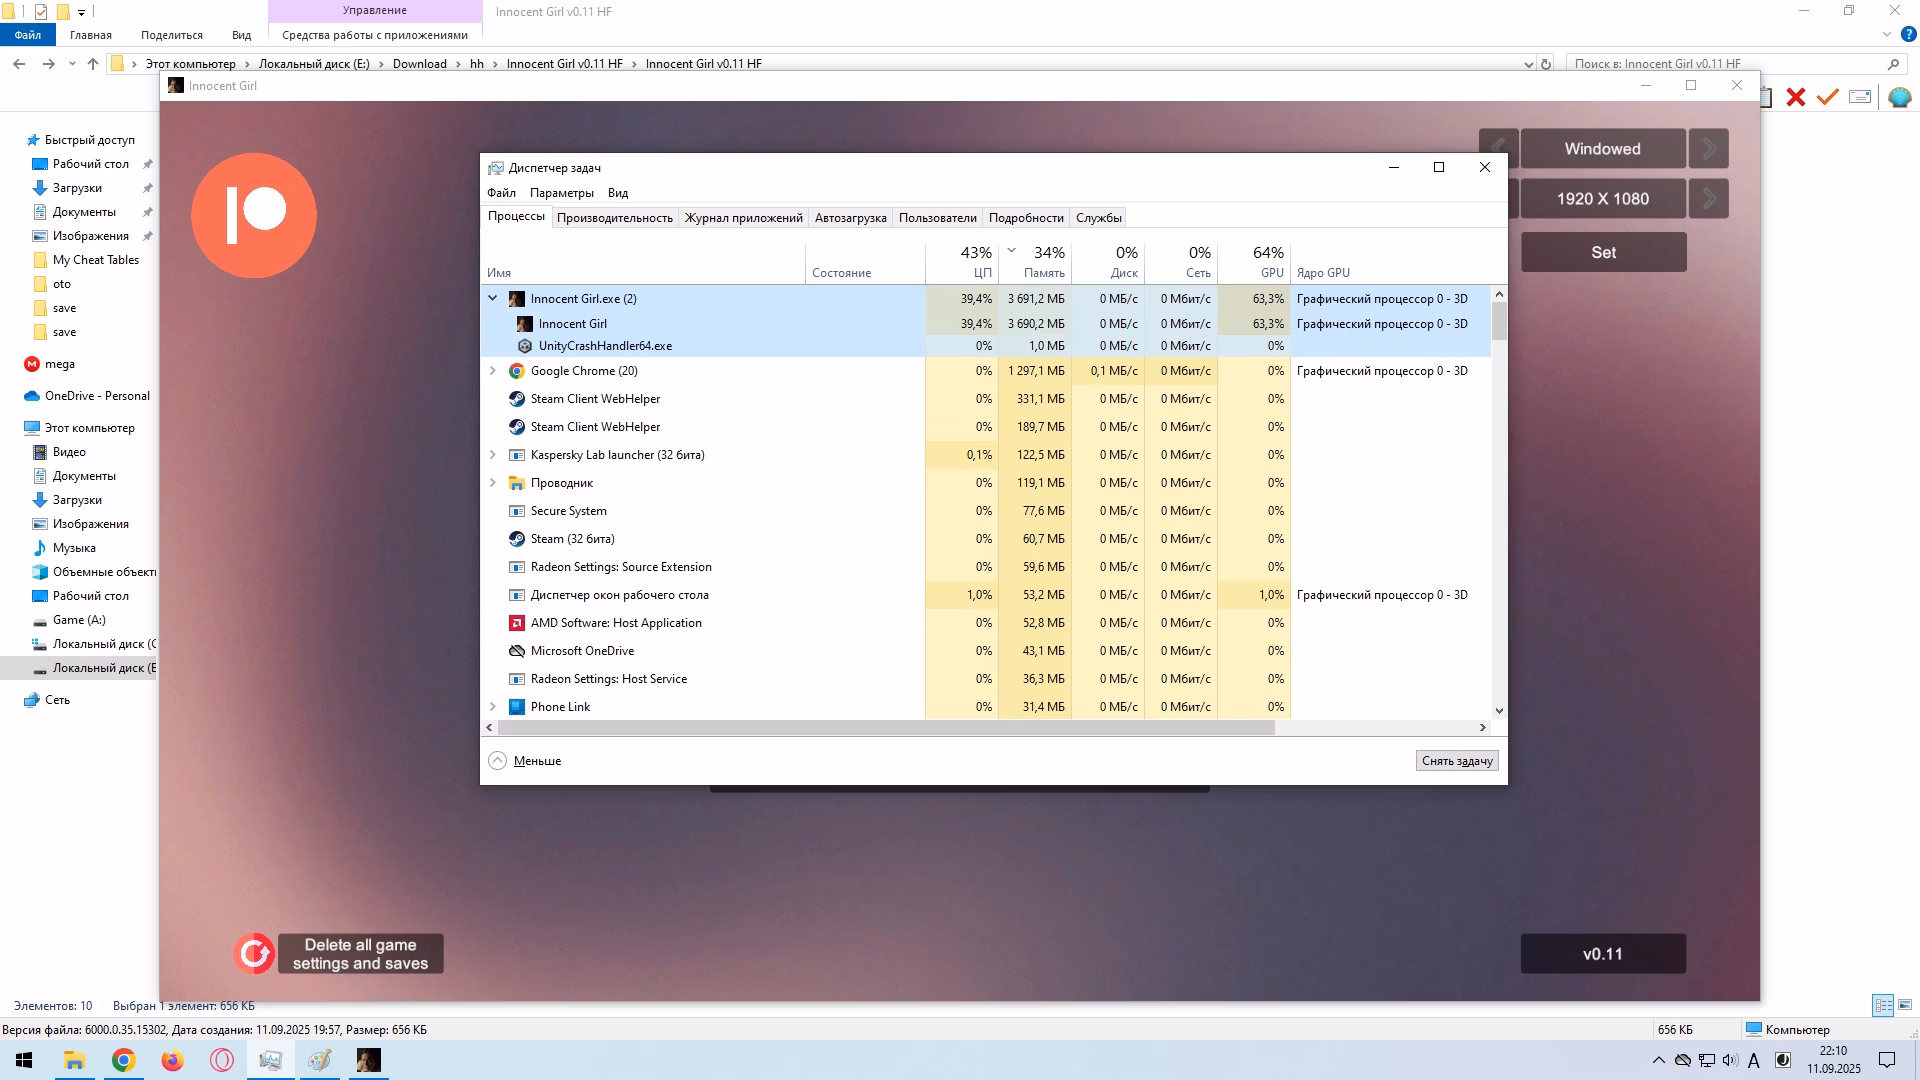The height and width of the screenshot is (1080, 1920).
Task: Click Delete all game settings and saves
Action: click(x=360, y=954)
